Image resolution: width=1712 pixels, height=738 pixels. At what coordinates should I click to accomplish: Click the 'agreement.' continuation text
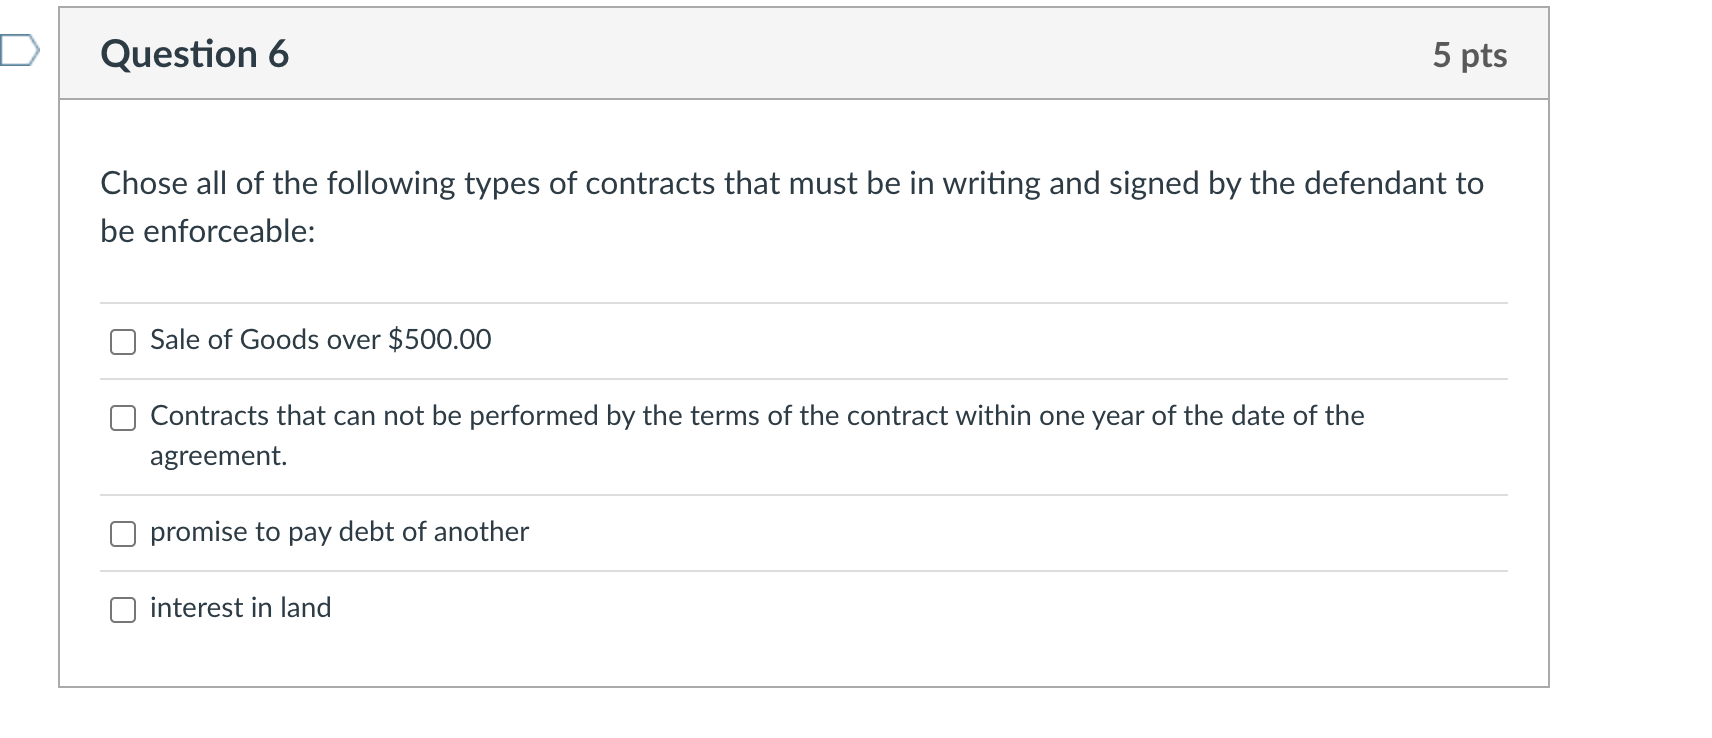[x=218, y=456]
